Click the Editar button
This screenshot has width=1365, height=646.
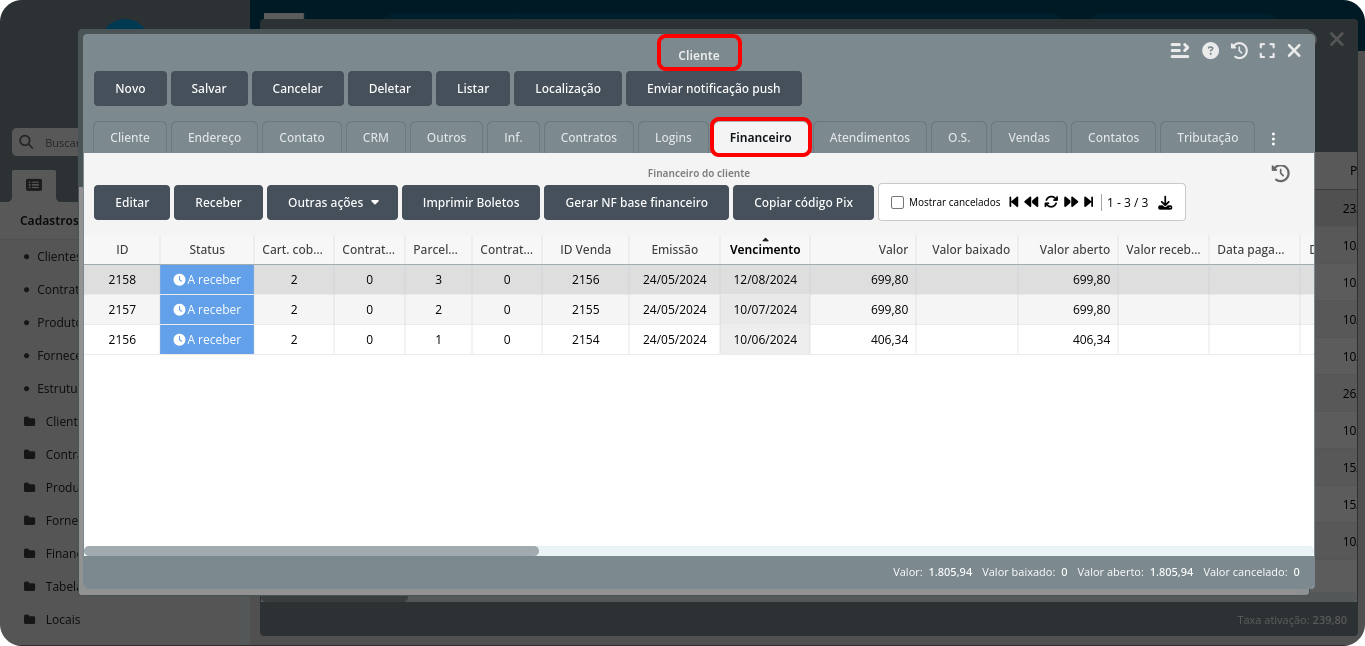pyautogui.click(x=132, y=202)
